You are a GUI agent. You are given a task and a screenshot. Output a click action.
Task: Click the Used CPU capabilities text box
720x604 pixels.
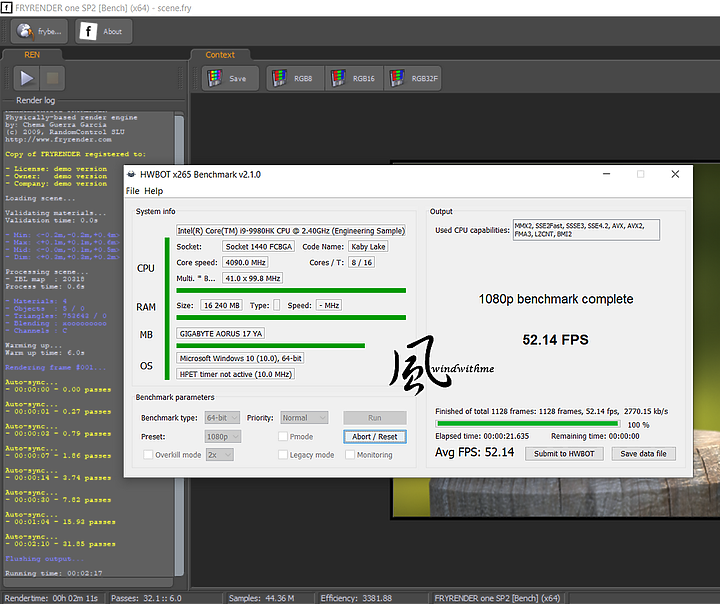click(586, 230)
